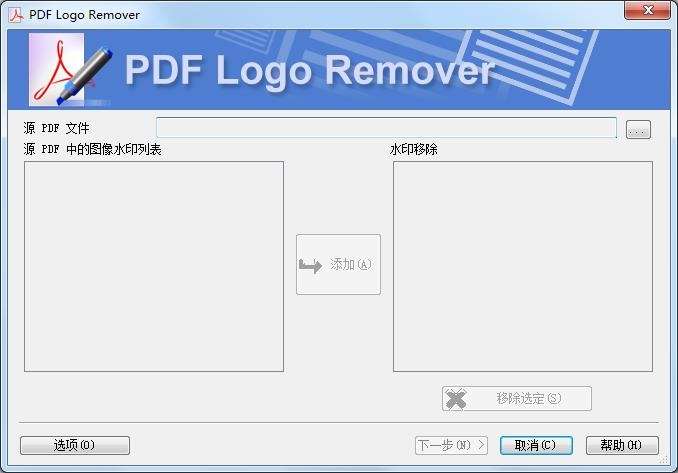Cancel with the 取消(C) button

(536, 445)
